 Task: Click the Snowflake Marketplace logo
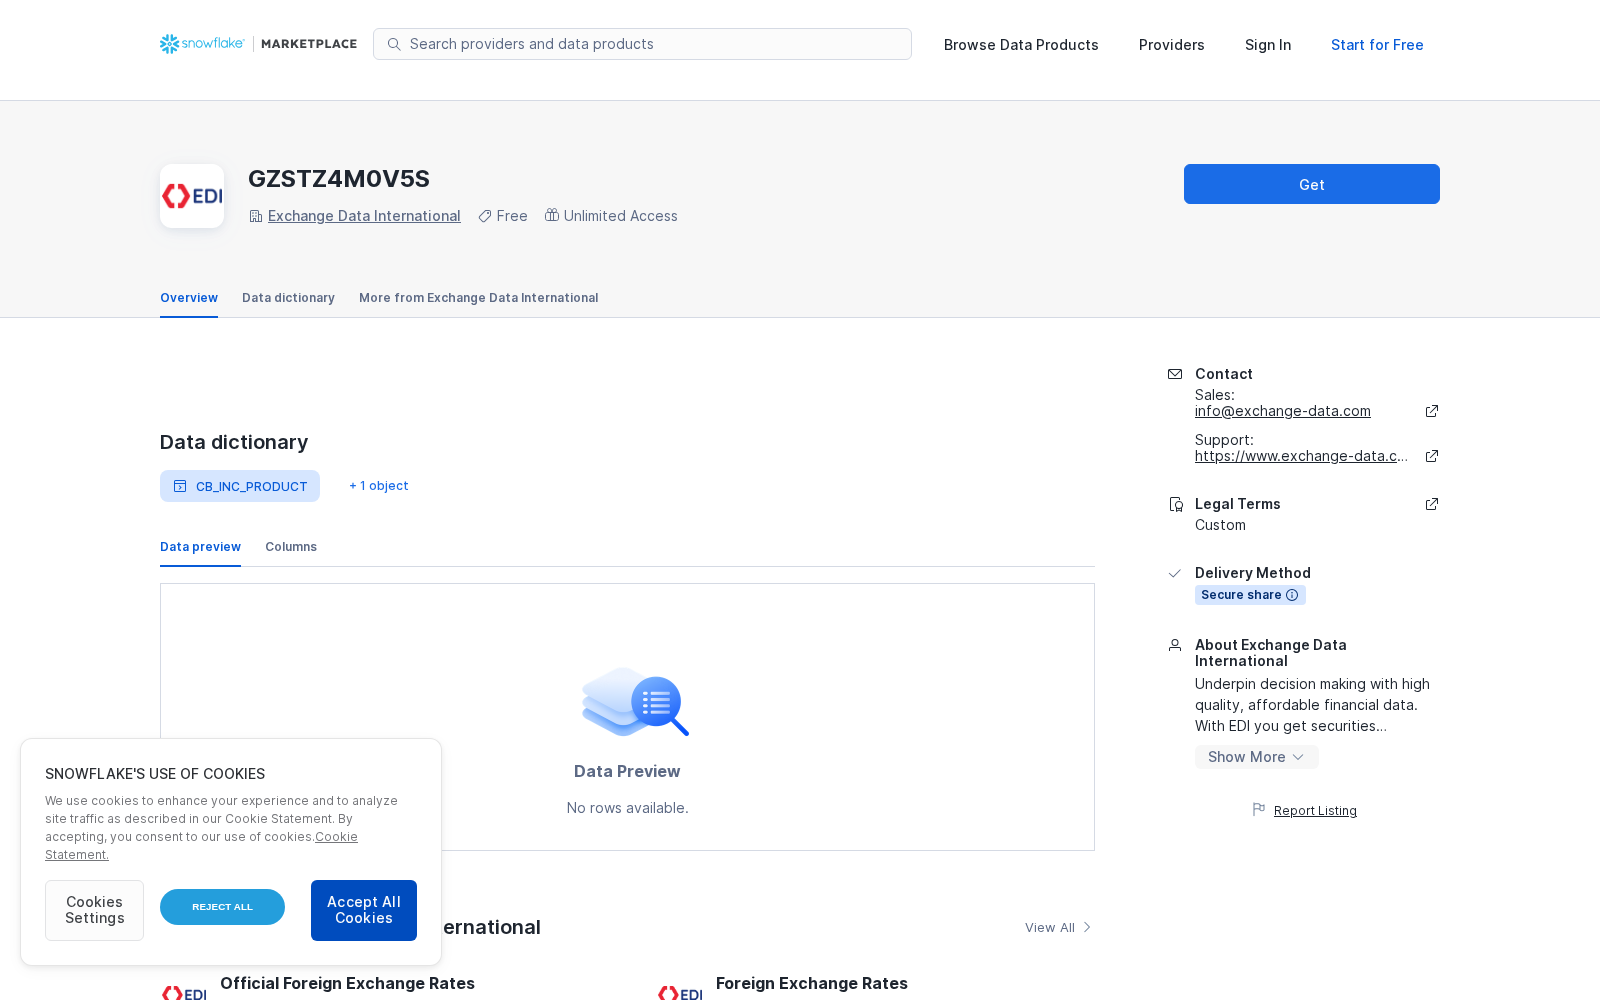258,44
